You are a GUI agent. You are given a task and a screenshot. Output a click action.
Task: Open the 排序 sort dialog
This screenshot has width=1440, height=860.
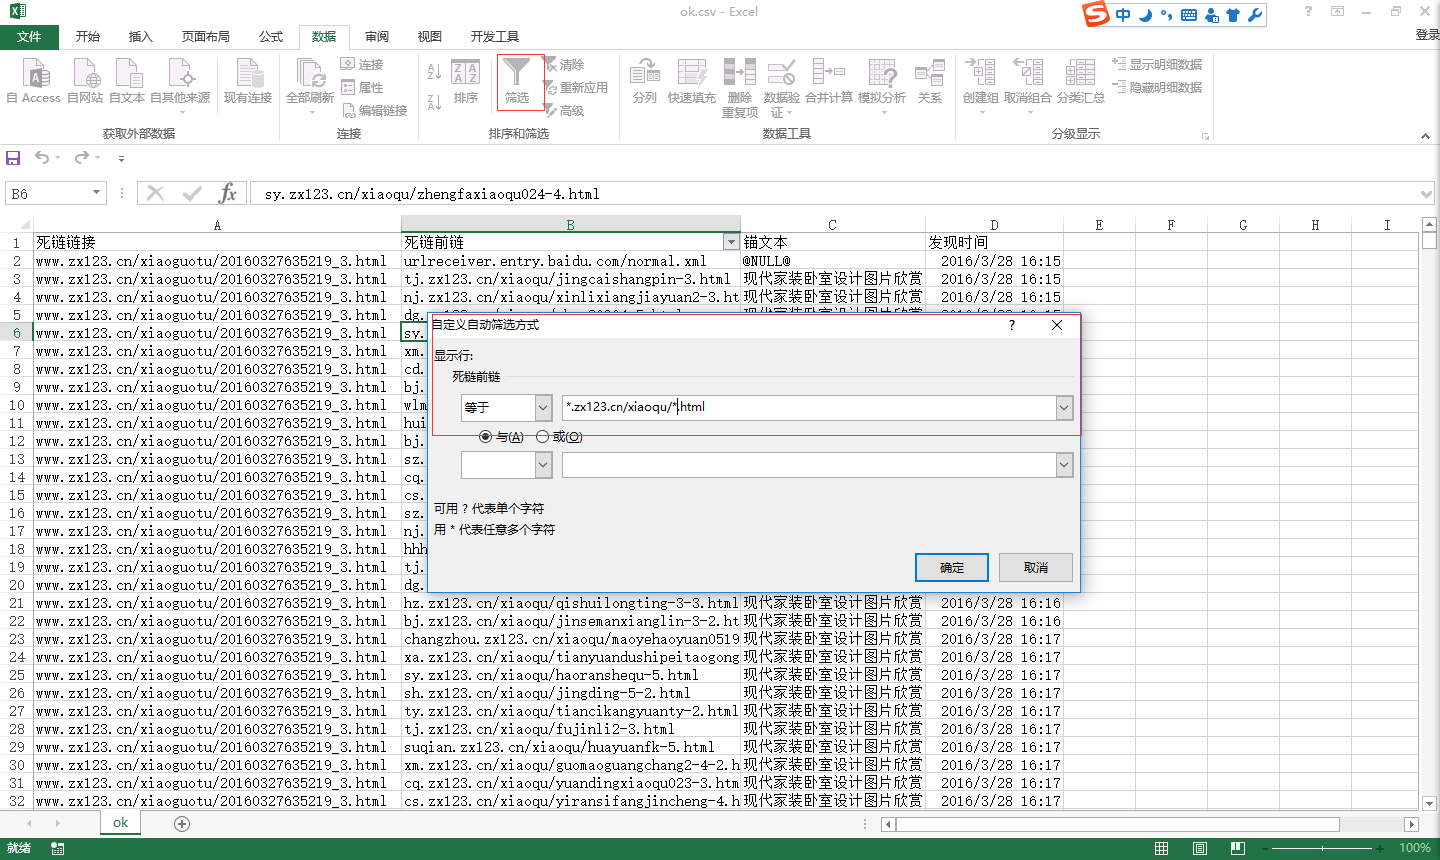point(466,81)
